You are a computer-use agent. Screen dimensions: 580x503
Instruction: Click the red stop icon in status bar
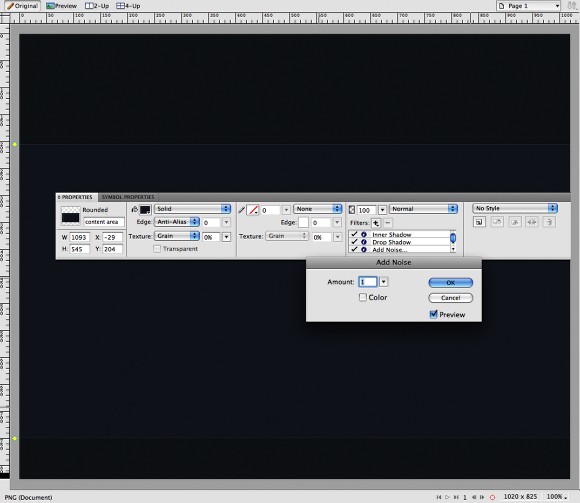point(492,497)
